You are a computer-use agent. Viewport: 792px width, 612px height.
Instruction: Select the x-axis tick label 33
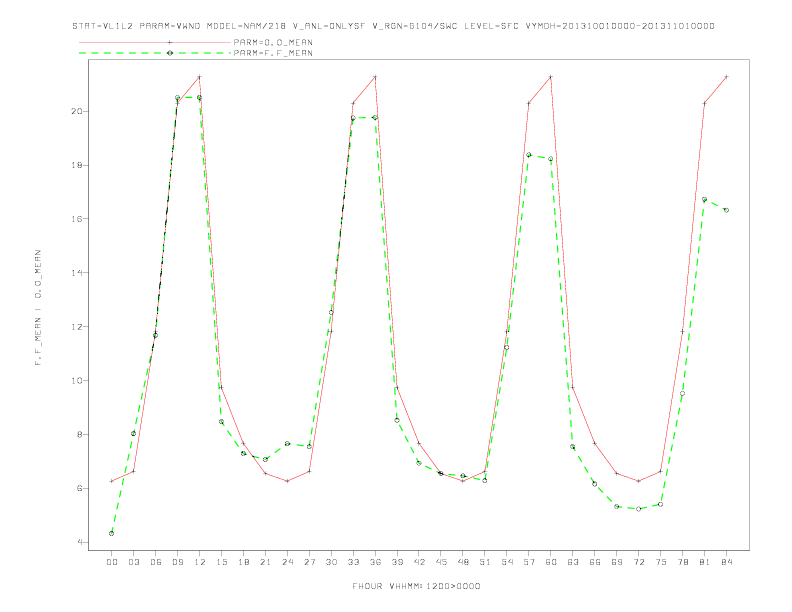(353, 562)
